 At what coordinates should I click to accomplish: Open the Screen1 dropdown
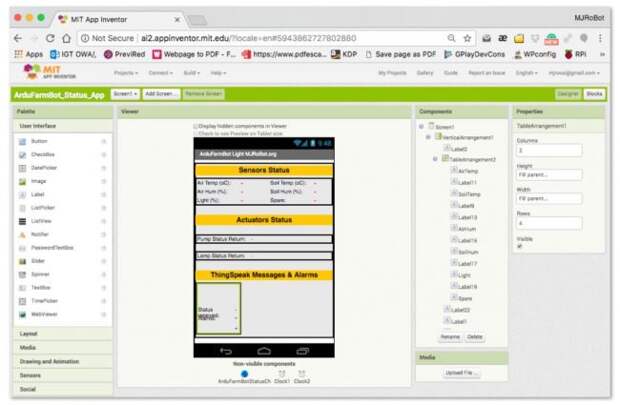pyautogui.click(x=125, y=94)
